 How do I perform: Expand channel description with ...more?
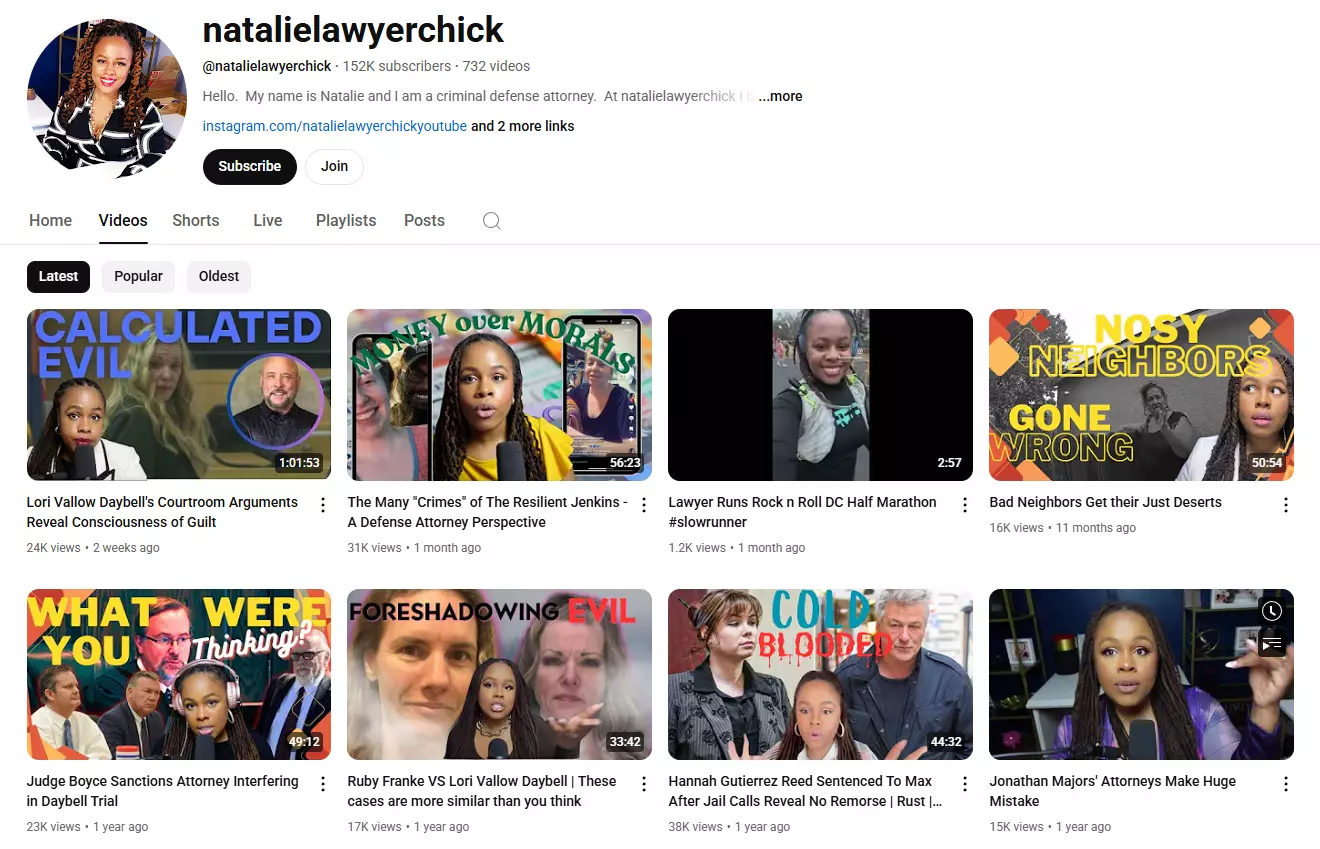(780, 96)
